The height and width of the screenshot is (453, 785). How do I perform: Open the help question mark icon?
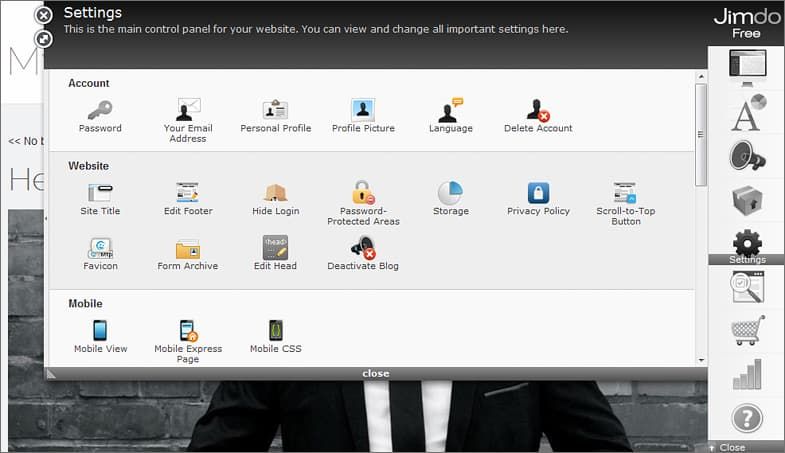(747, 418)
